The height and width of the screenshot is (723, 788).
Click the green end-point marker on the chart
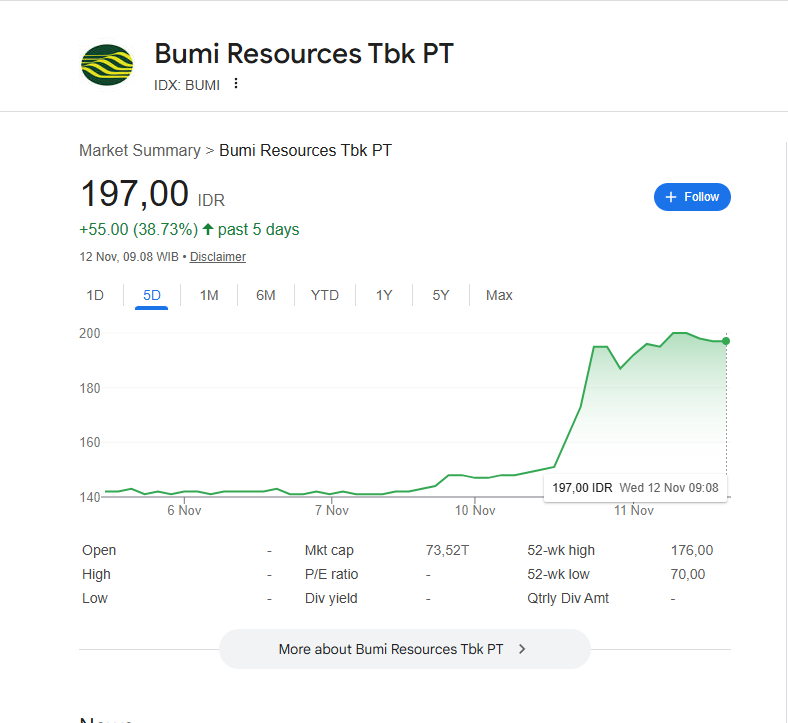click(x=726, y=341)
